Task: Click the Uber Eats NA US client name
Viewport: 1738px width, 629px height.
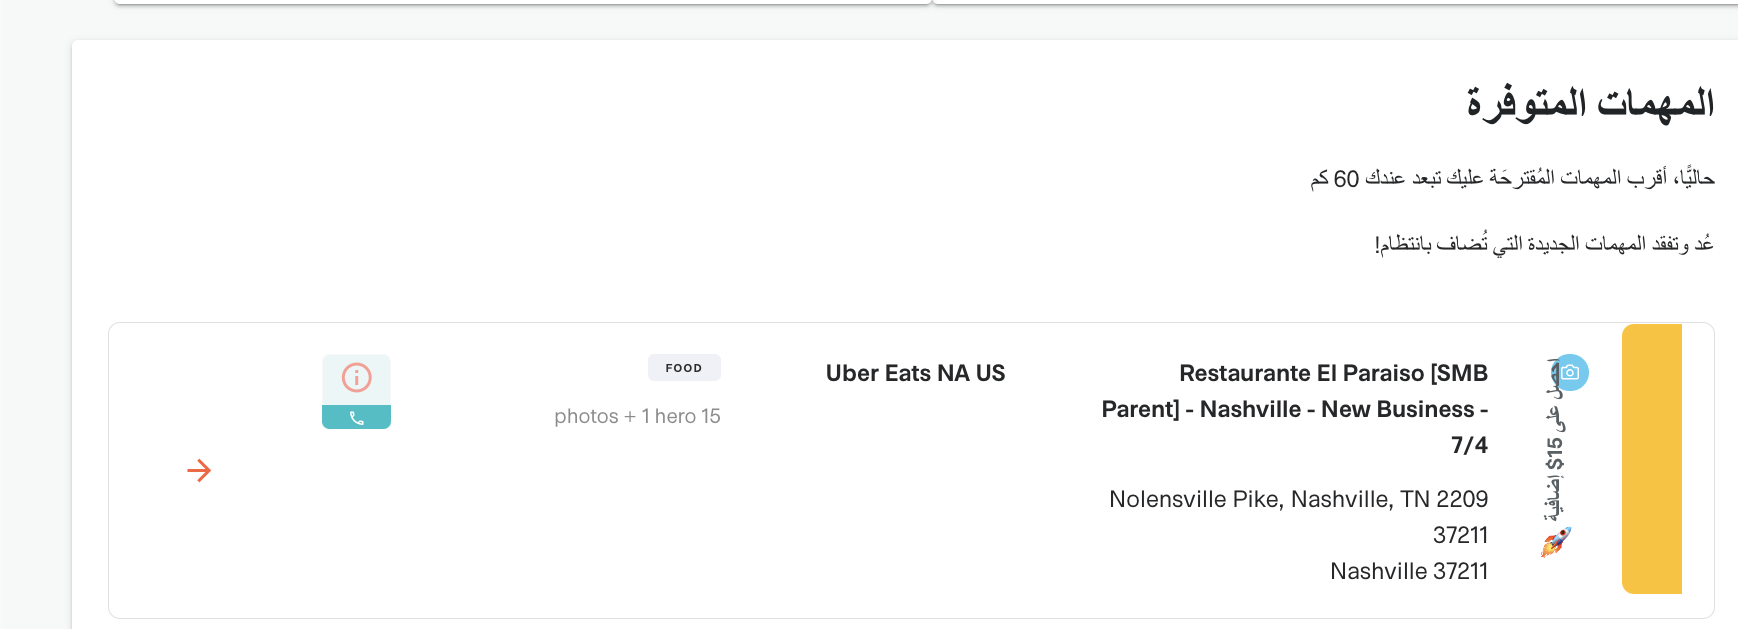Action: pyautogui.click(x=915, y=373)
